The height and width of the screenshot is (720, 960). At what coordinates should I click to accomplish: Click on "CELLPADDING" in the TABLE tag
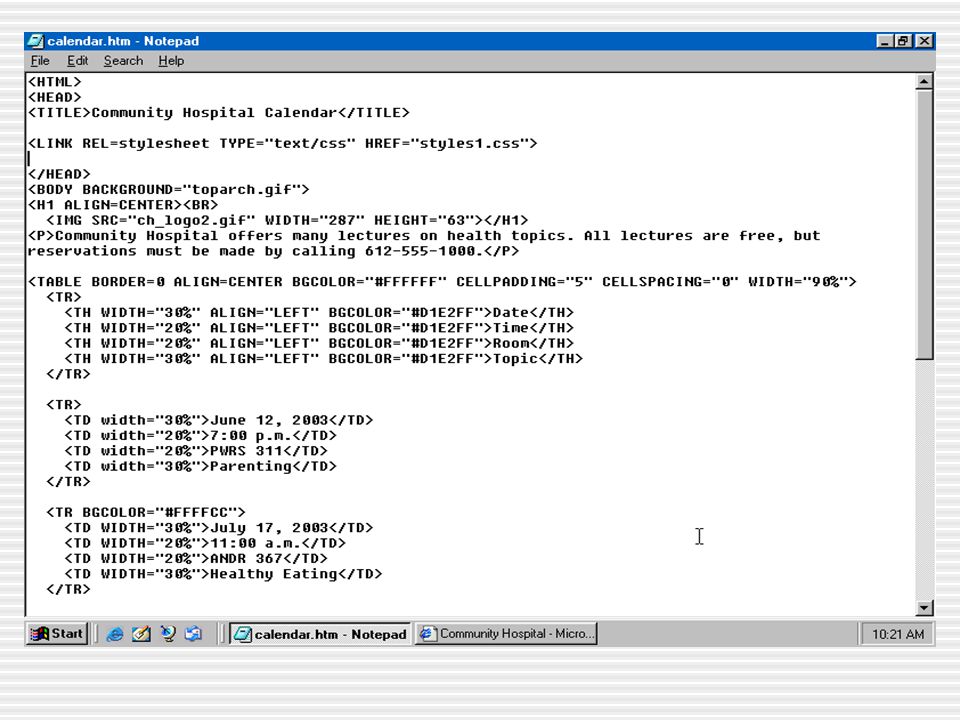506,282
